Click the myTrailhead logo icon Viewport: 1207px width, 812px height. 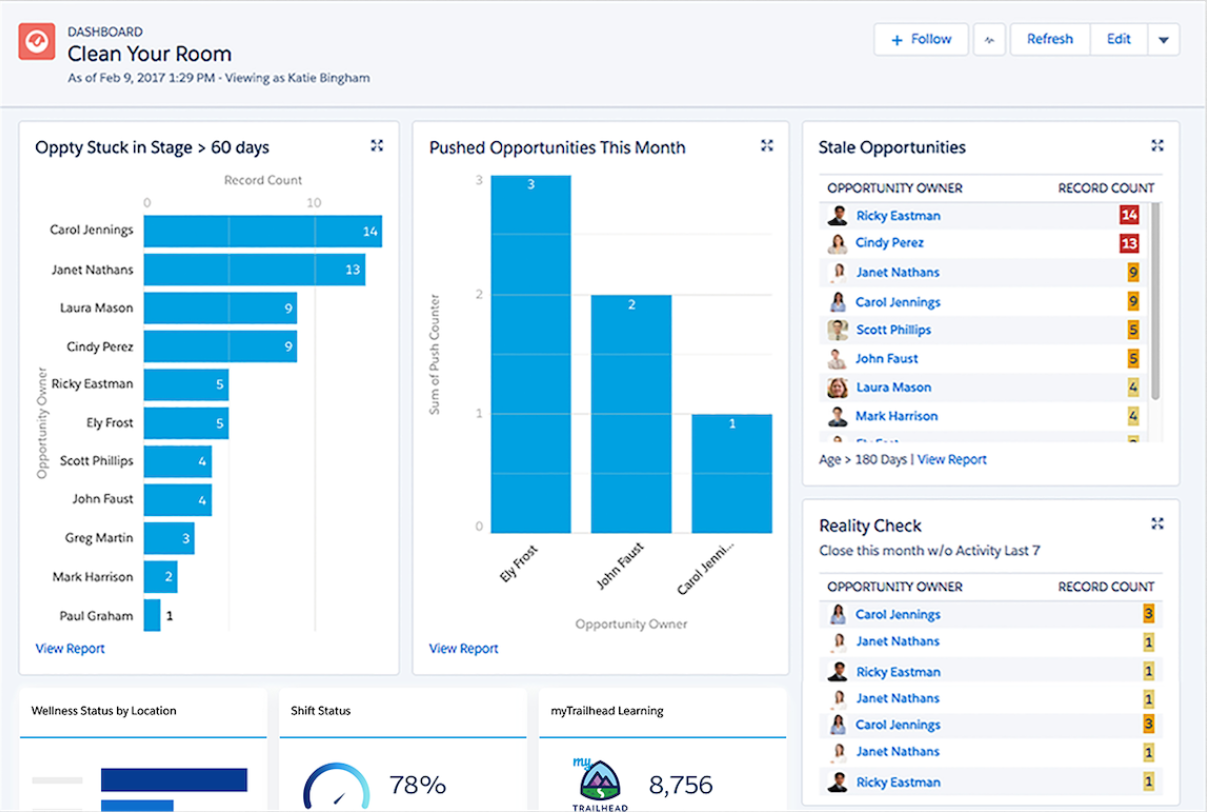[x=599, y=781]
